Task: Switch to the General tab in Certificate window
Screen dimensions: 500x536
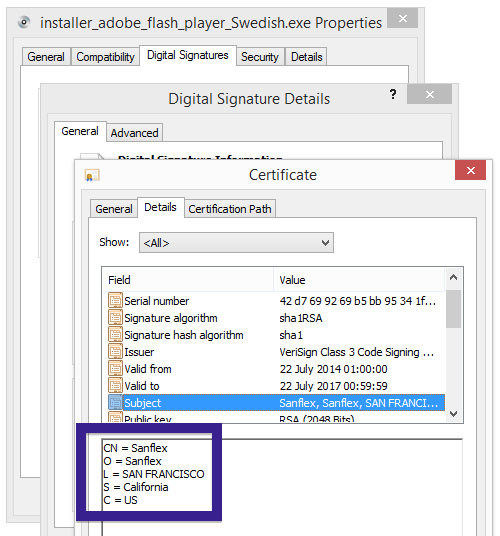Action: pyautogui.click(x=114, y=209)
